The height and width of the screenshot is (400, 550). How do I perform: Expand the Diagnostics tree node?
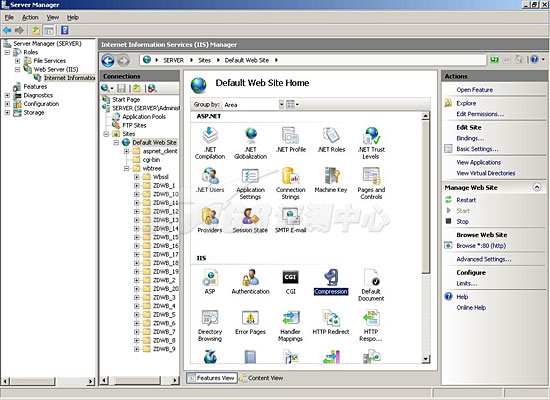pyautogui.click(x=7, y=95)
